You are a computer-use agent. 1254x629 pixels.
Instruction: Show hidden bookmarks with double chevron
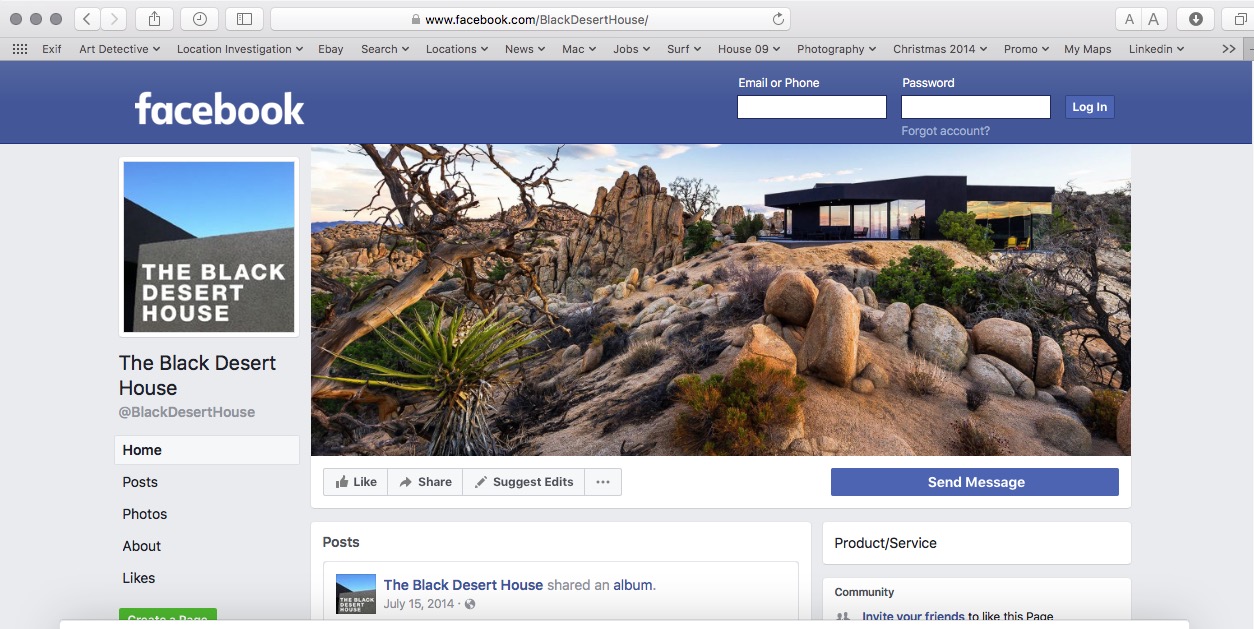[1229, 49]
